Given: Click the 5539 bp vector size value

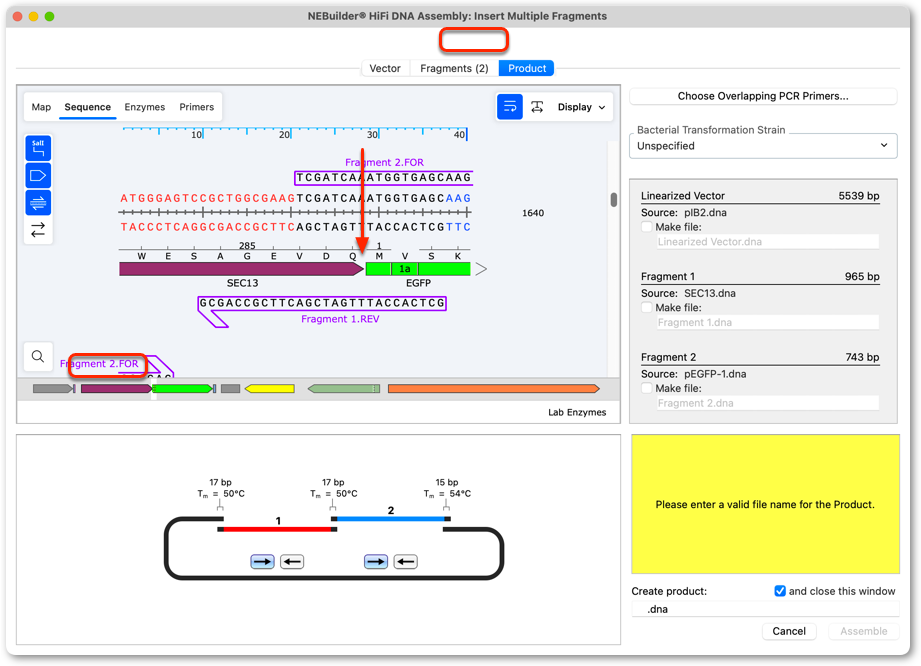Looking at the screenshot, I should point(859,196).
